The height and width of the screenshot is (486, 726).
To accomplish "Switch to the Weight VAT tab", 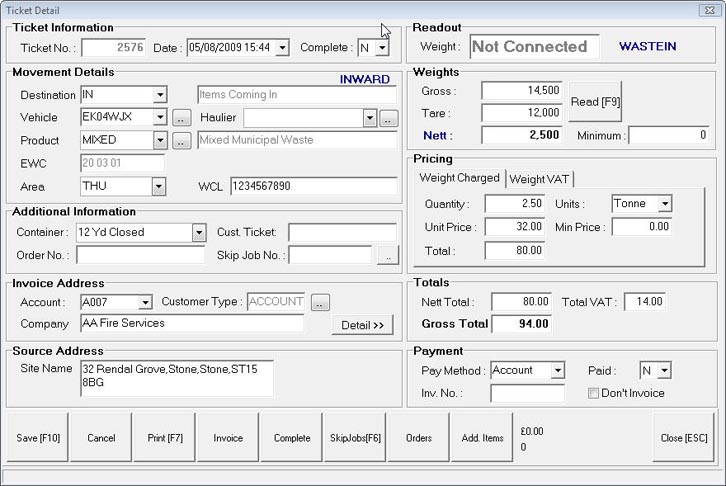I will point(540,179).
